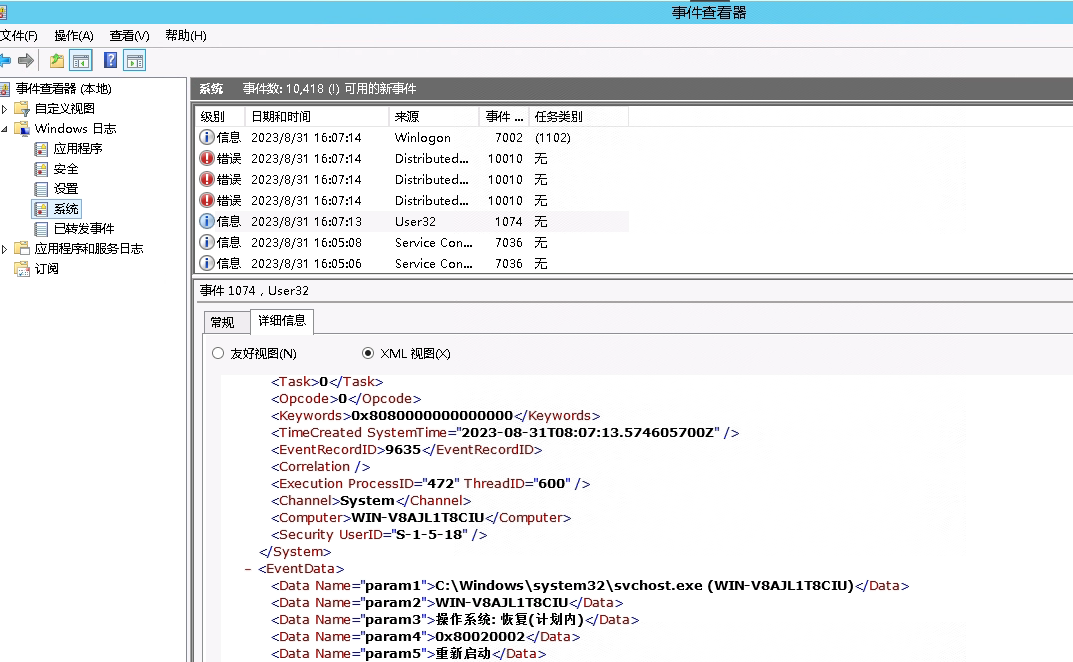This screenshot has height=662, width=1073.
Task: Select the XML 视图(X) radio button
Action: 368,354
